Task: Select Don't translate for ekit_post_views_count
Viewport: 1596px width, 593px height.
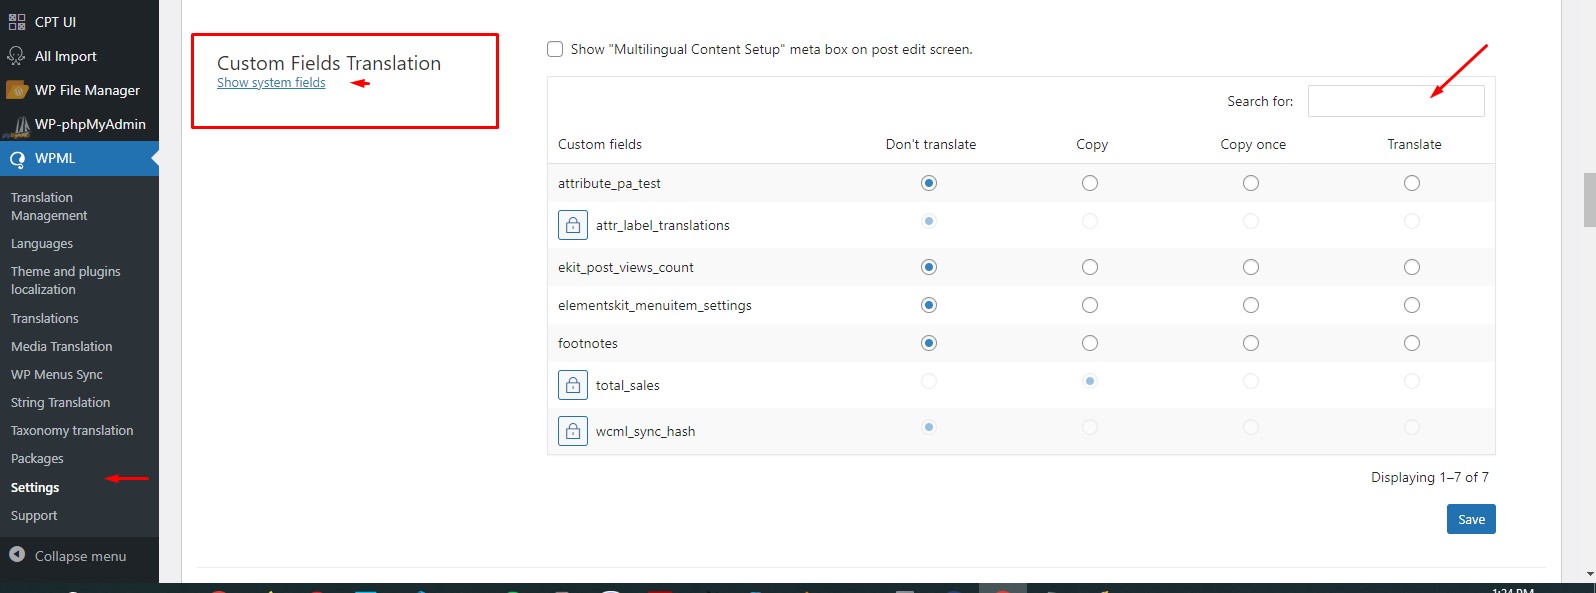Action: coord(929,267)
